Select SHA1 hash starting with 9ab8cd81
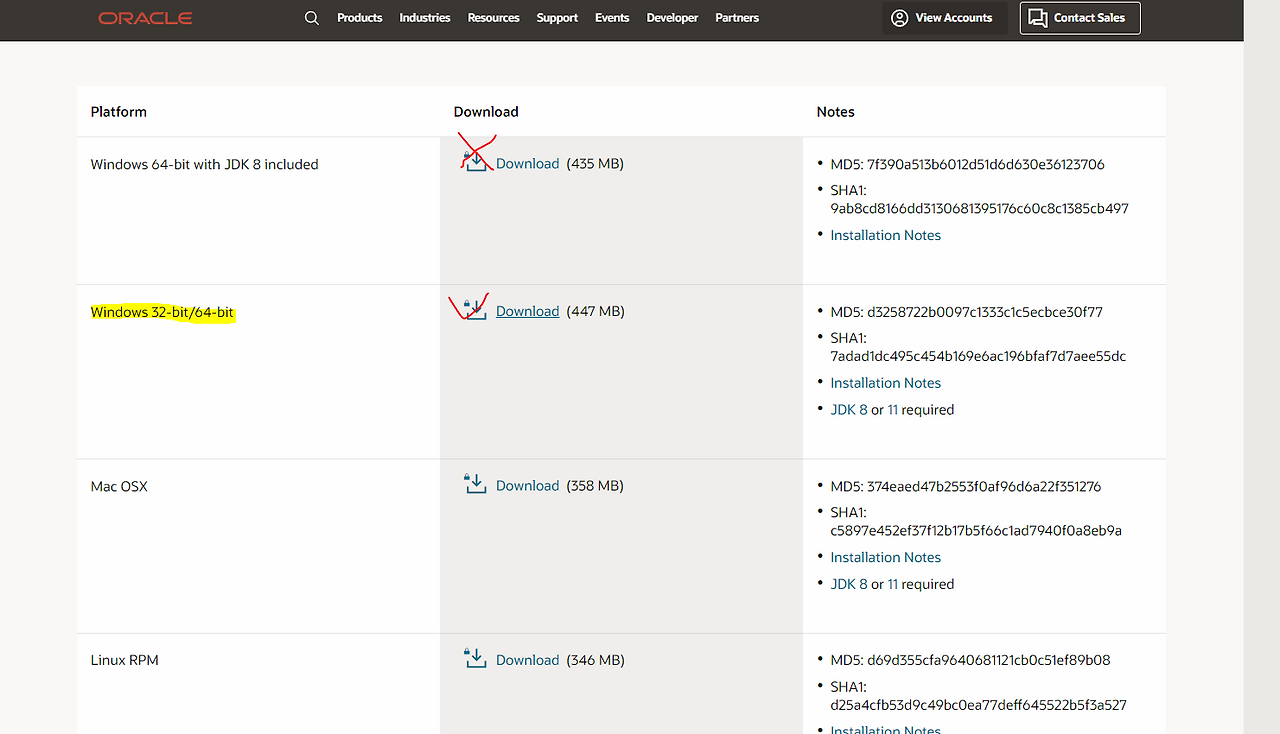This screenshot has height=734, width=1280. [980, 209]
